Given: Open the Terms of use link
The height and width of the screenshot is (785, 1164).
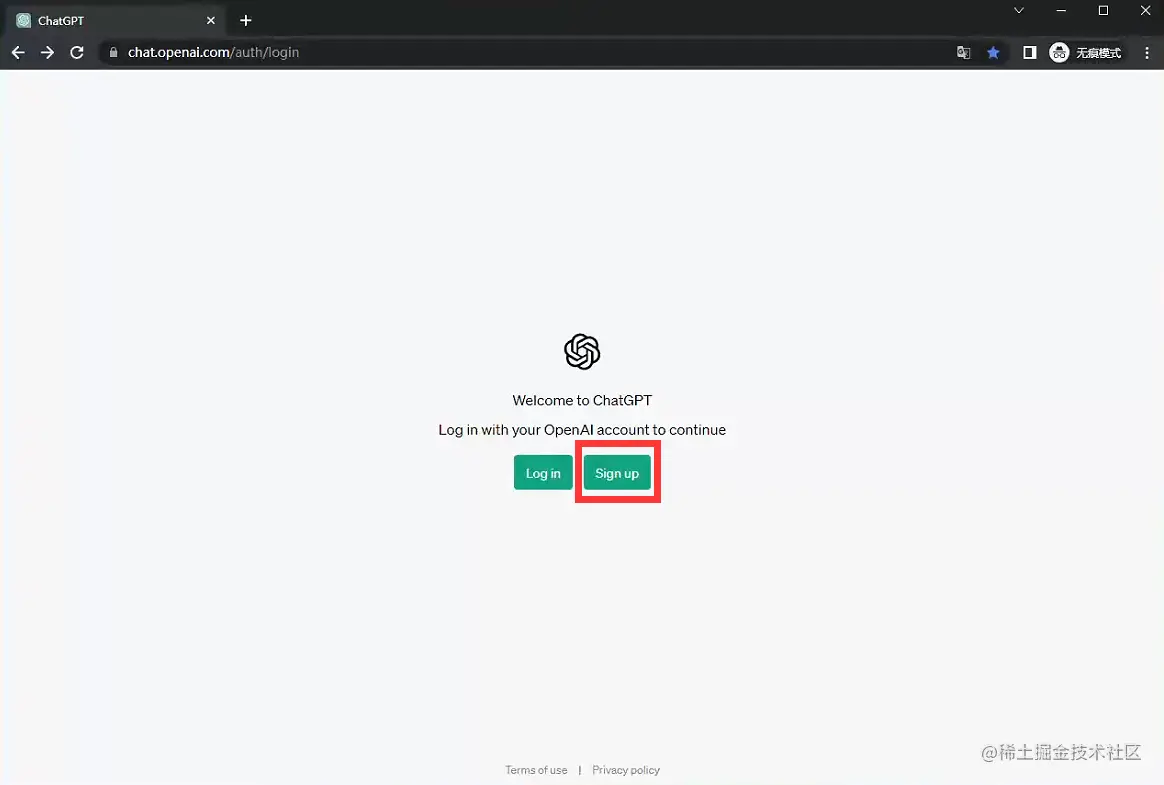Looking at the screenshot, I should tap(536, 770).
